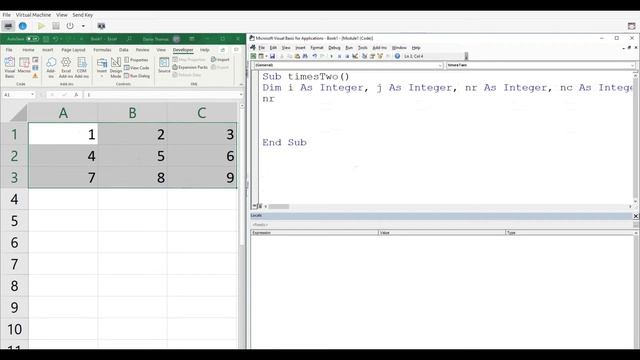640x360 pixels.
Task: Click the Properties button in Controls group
Action: tap(136, 60)
